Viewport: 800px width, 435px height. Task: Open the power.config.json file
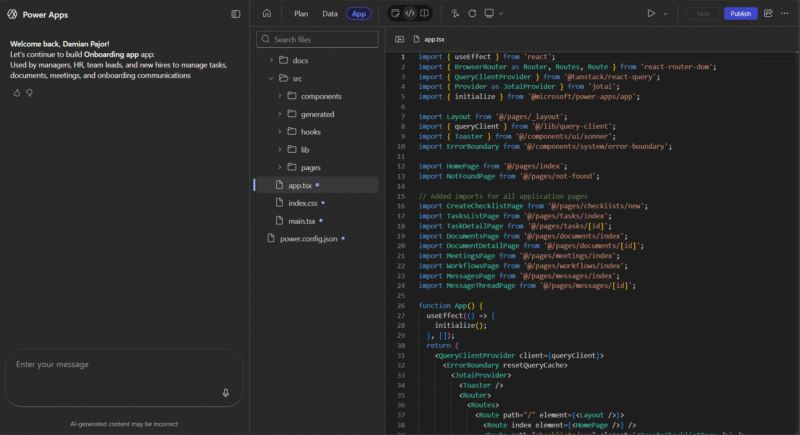tap(309, 239)
